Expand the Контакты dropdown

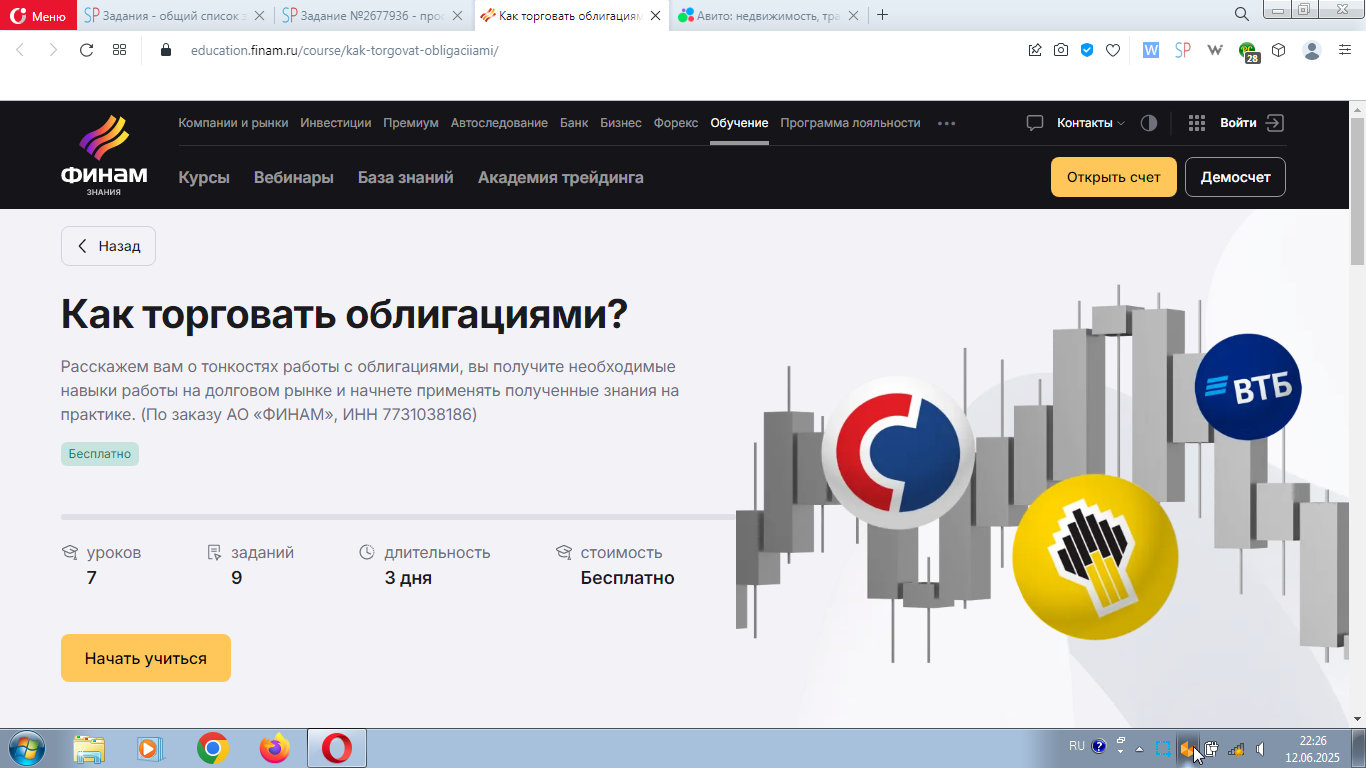tap(1090, 123)
